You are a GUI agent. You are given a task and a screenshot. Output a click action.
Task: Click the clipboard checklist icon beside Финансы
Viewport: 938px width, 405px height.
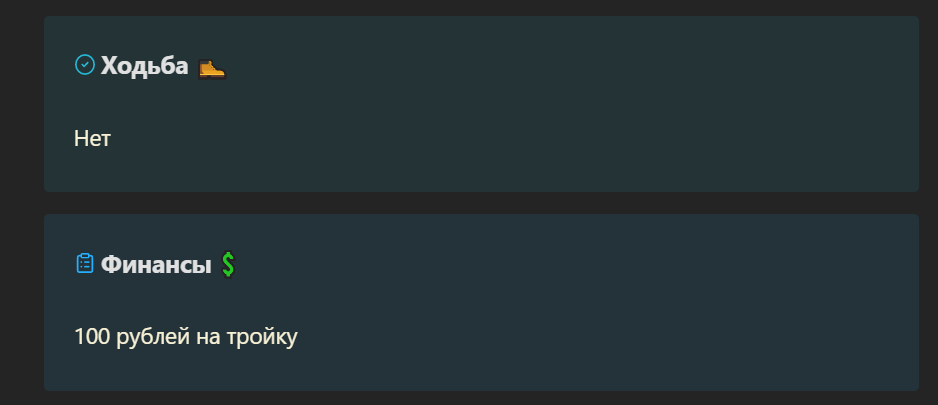(x=85, y=263)
